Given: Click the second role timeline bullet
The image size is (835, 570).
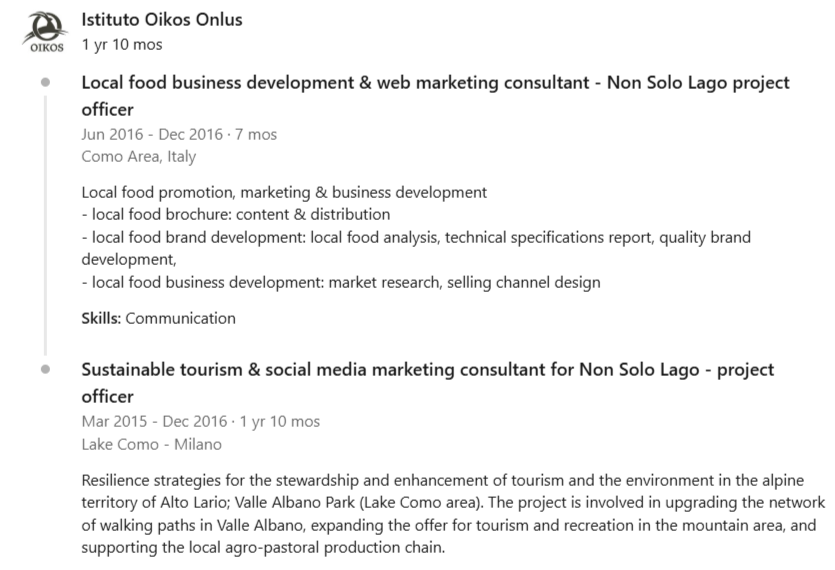Looking at the screenshot, I should point(45,369).
